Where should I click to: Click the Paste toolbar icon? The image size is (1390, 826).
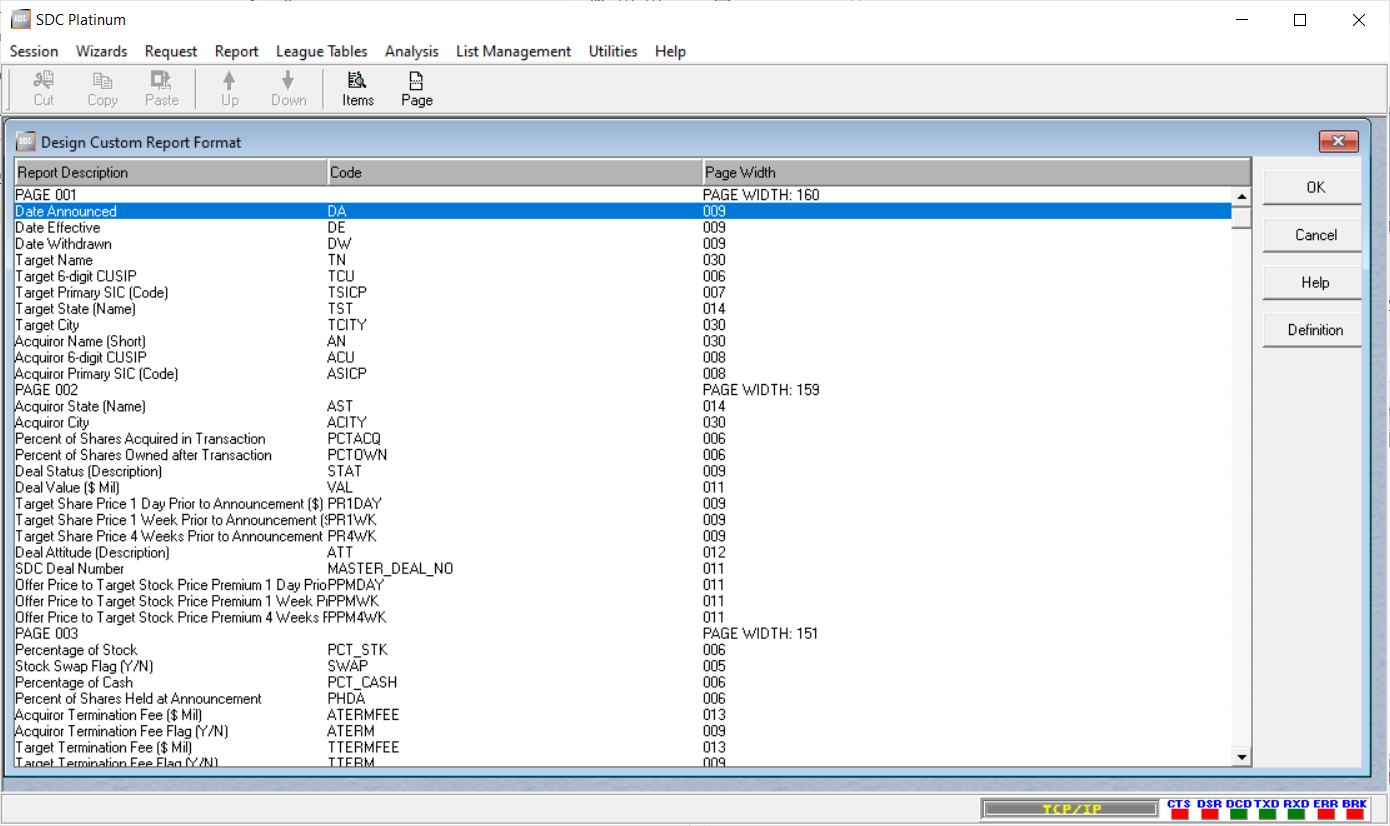tap(161, 88)
